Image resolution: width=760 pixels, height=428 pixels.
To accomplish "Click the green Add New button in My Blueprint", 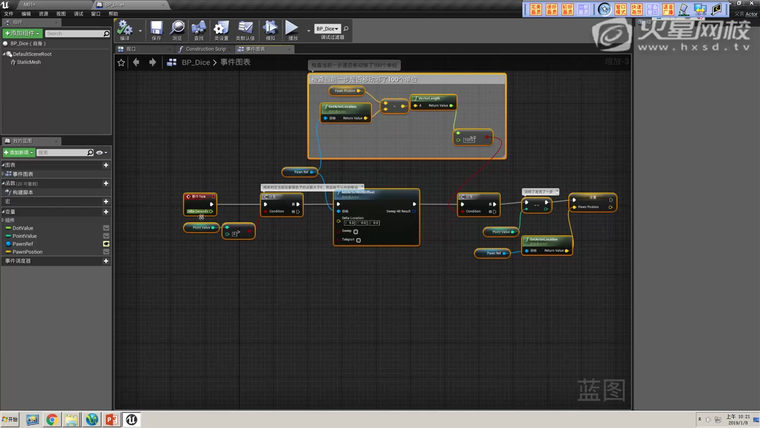I will pos(19,152).
